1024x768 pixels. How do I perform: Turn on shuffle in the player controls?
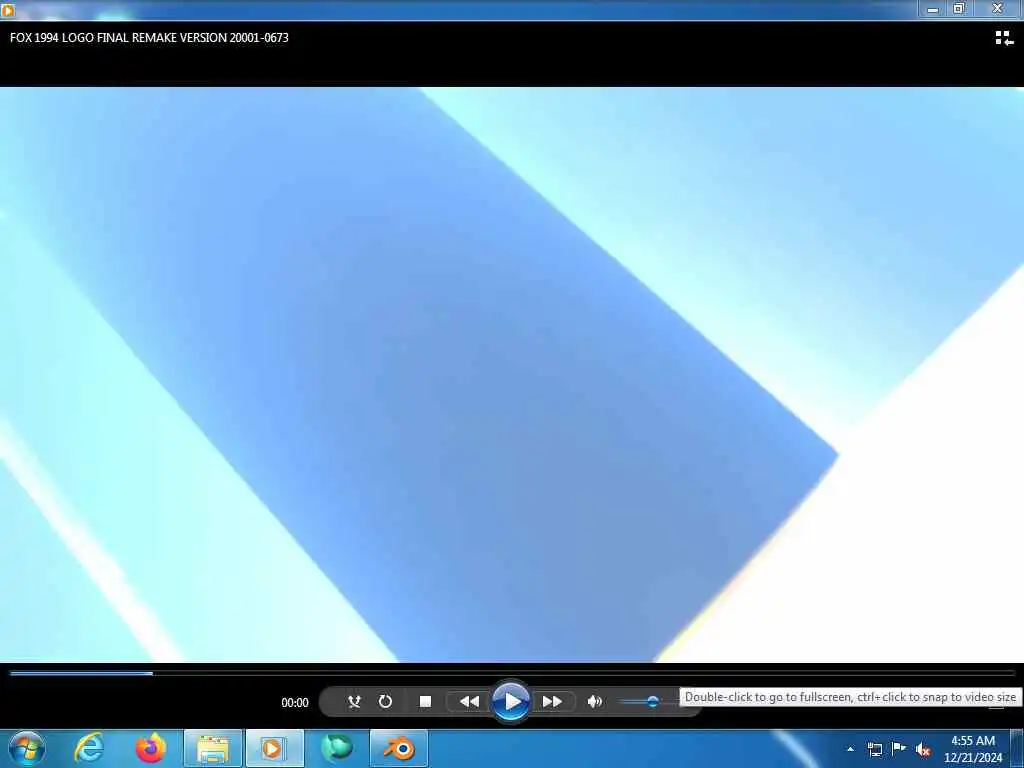point(354,701)
